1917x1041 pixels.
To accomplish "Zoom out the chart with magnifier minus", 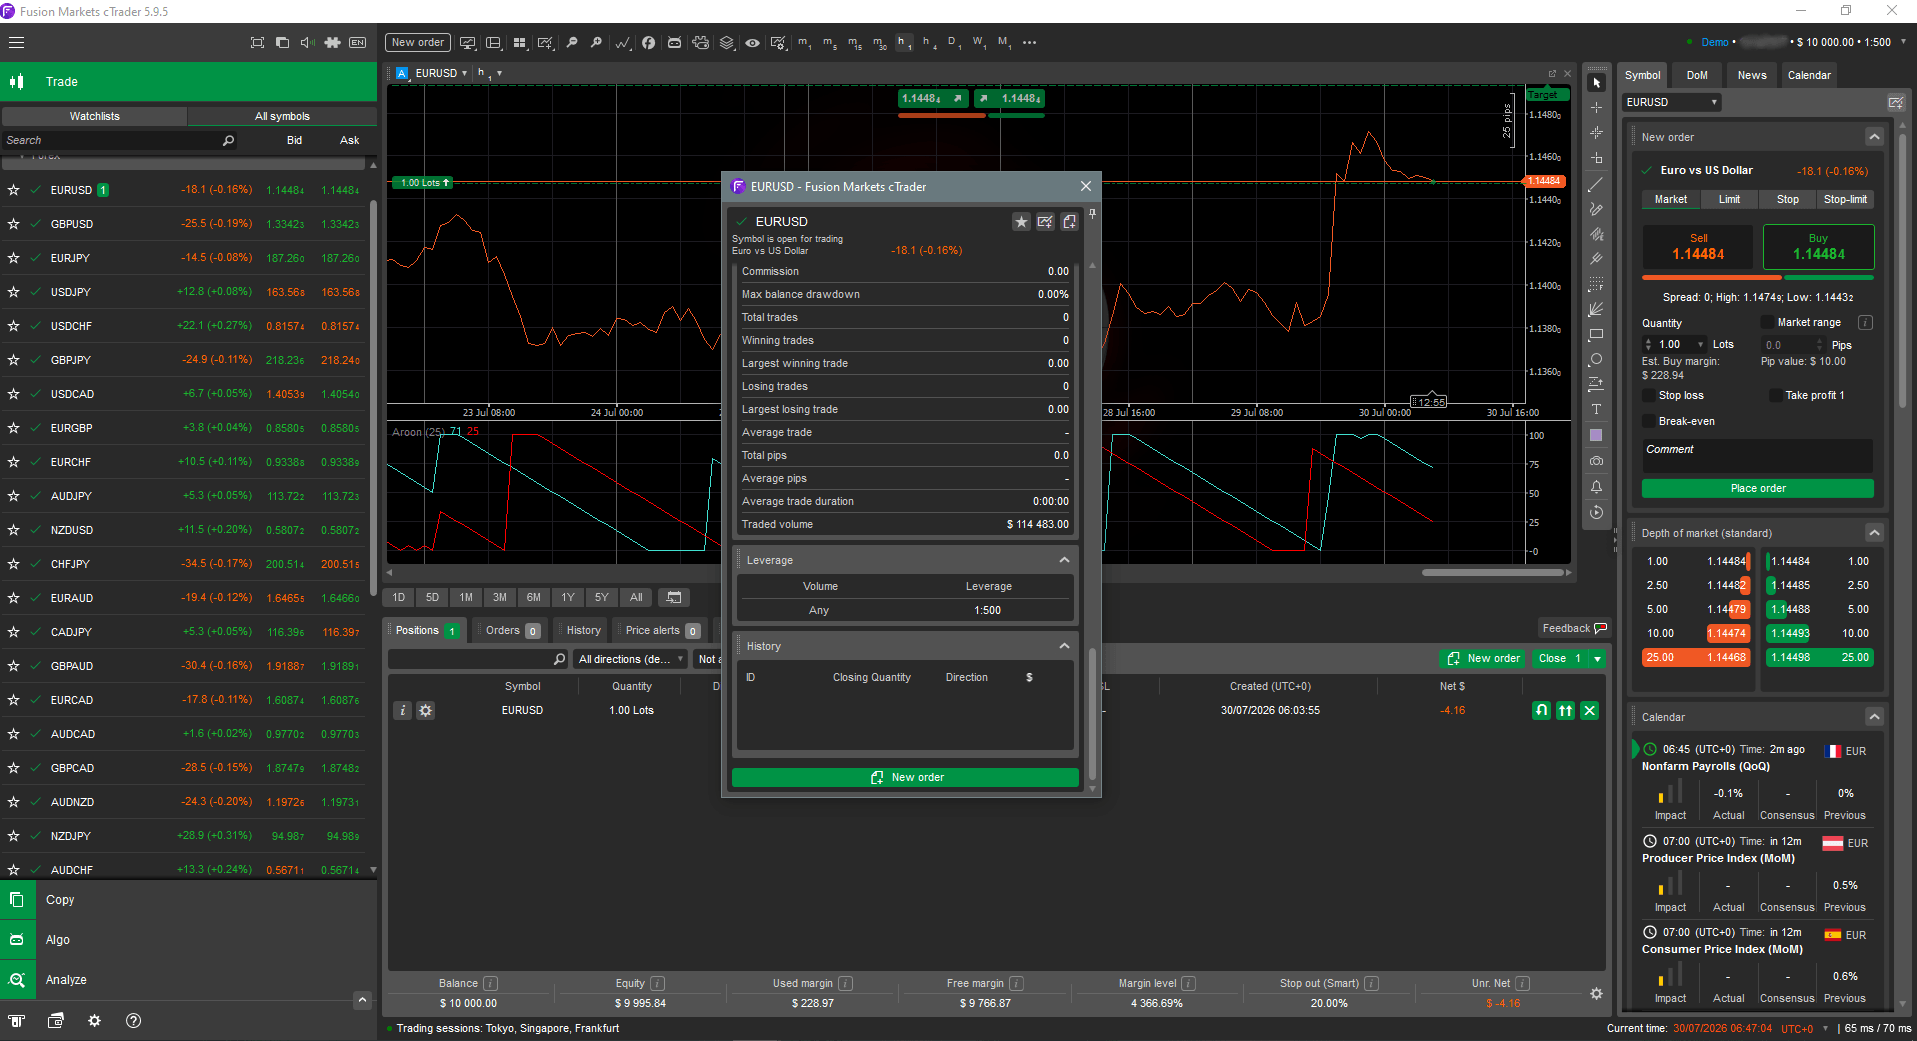I will click(572, 43).
